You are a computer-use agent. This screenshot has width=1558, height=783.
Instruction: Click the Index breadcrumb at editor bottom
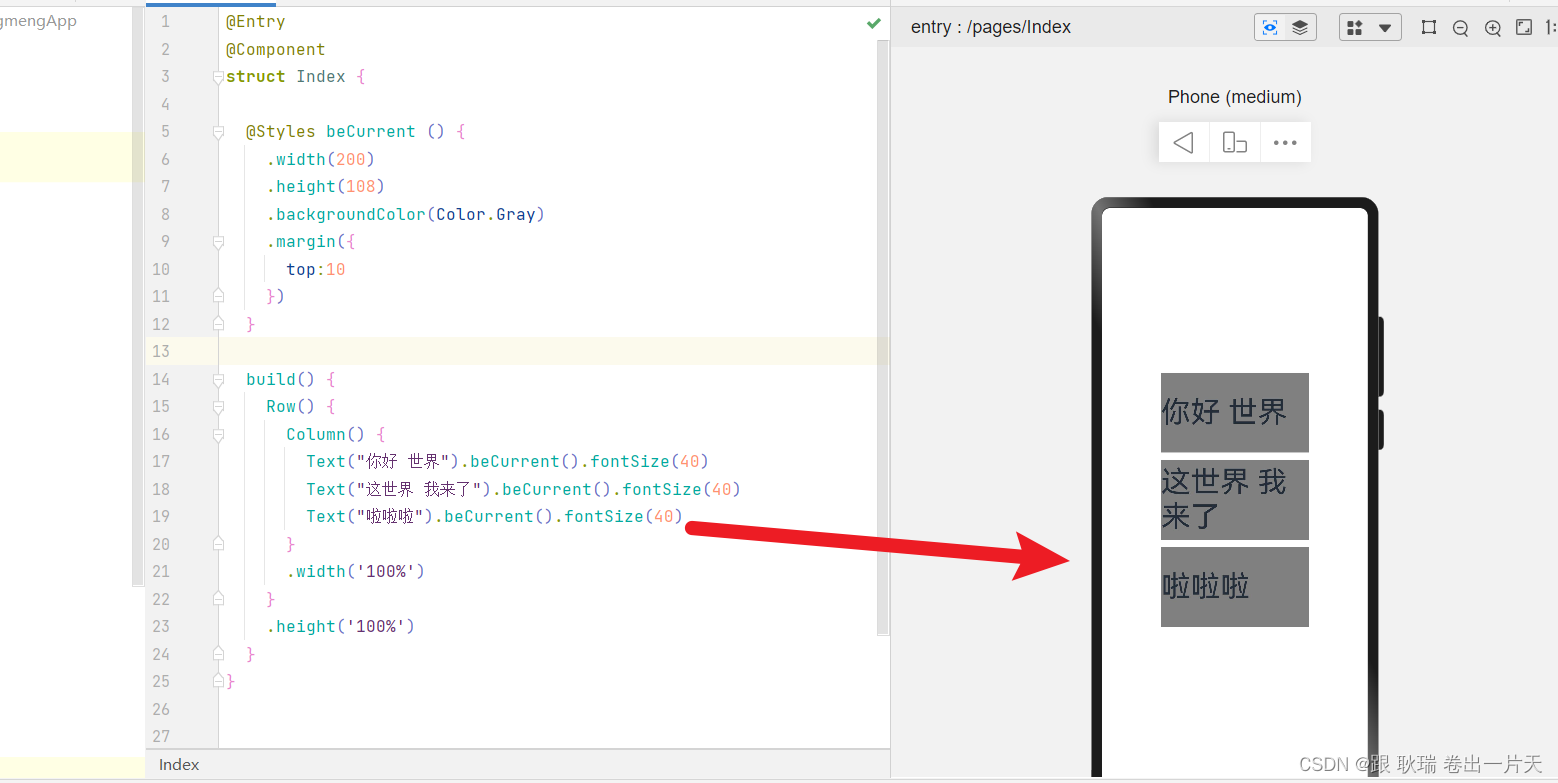click(179, 764)
